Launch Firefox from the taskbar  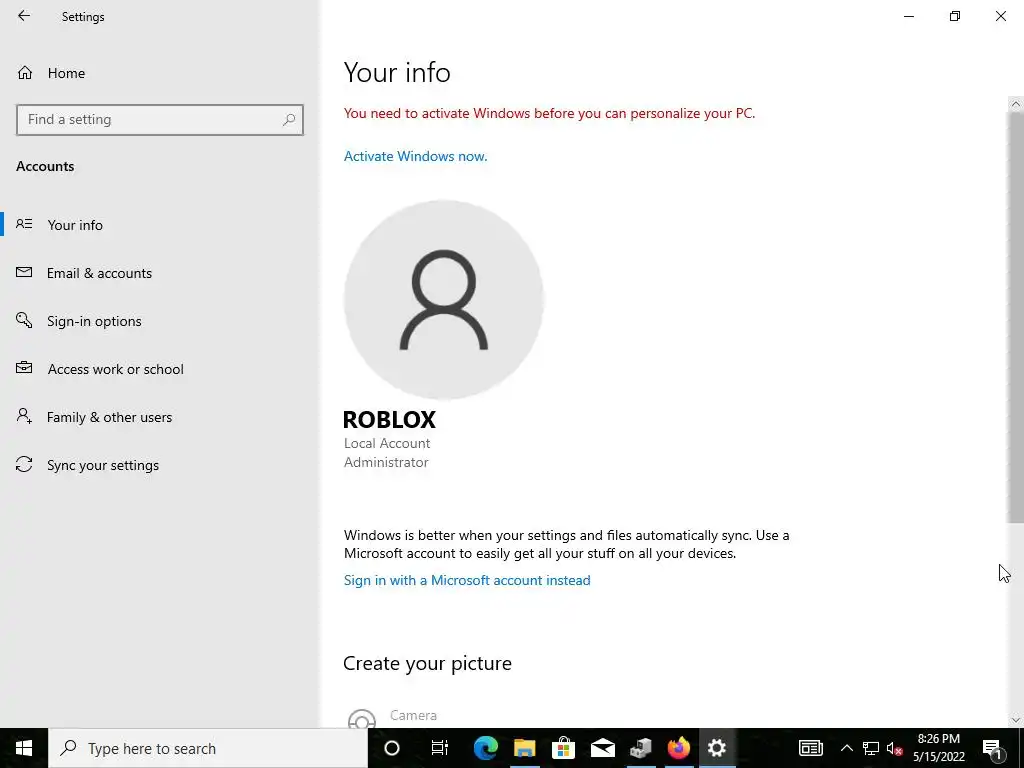(679, 748)
